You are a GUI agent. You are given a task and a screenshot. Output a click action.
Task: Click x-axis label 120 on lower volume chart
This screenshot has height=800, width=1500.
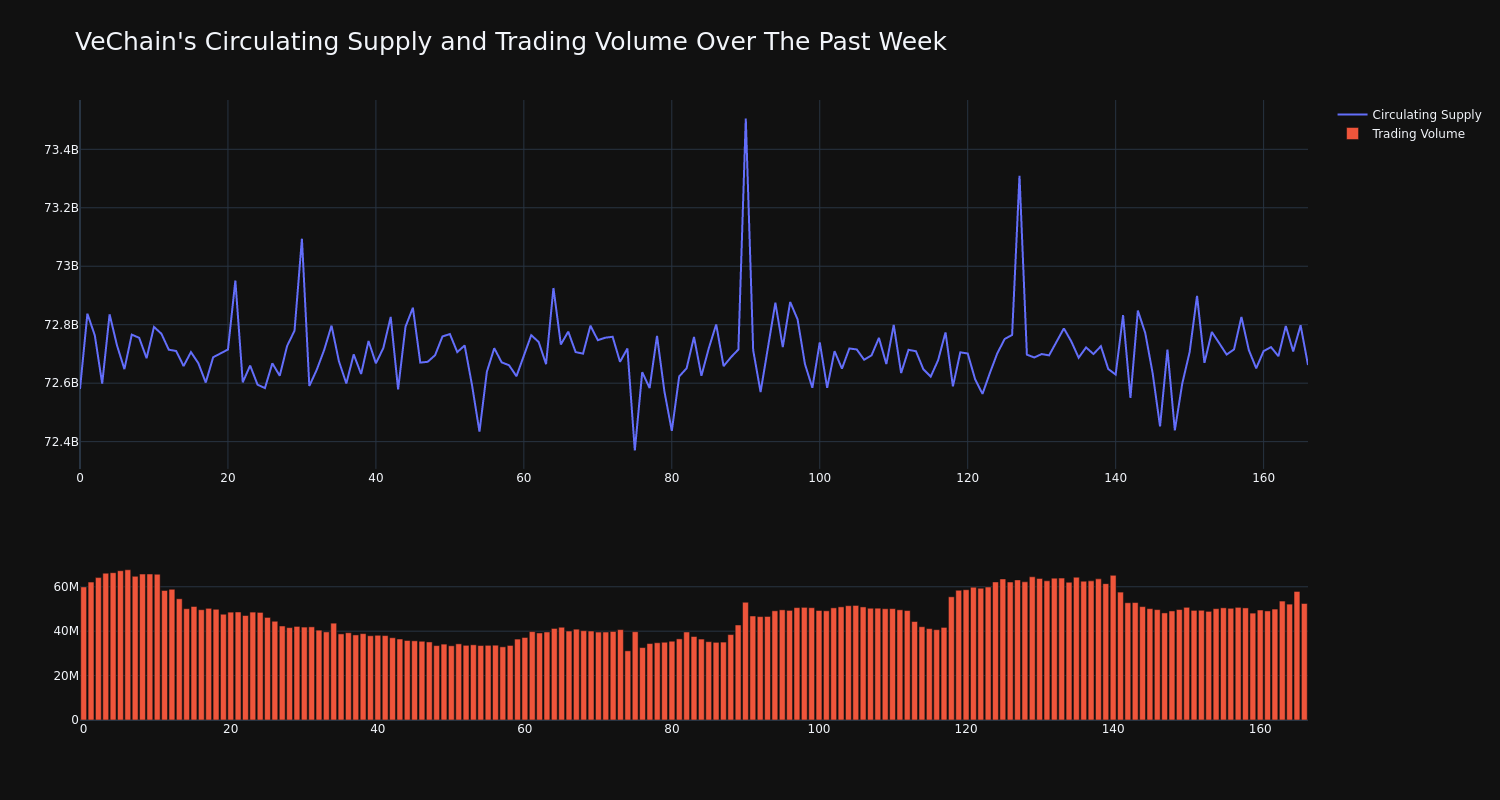[x=966, y=729]
